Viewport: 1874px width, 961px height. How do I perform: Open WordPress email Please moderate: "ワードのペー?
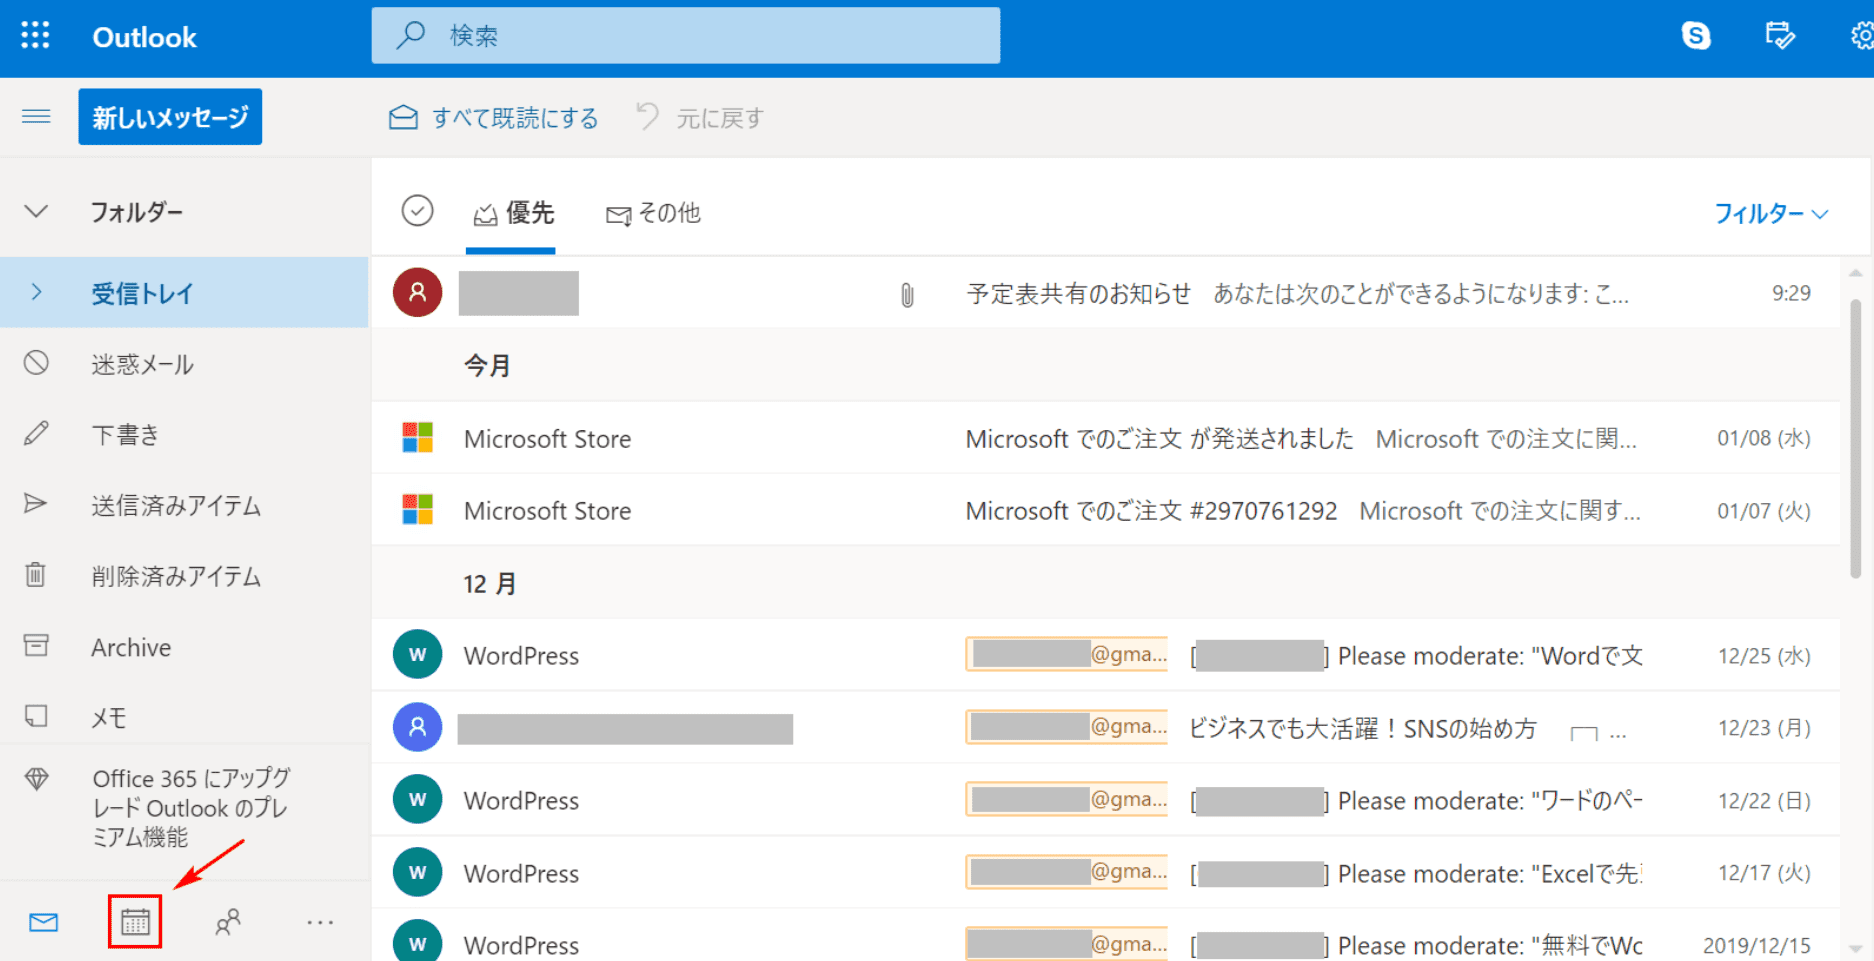[x=1105, y=800]
